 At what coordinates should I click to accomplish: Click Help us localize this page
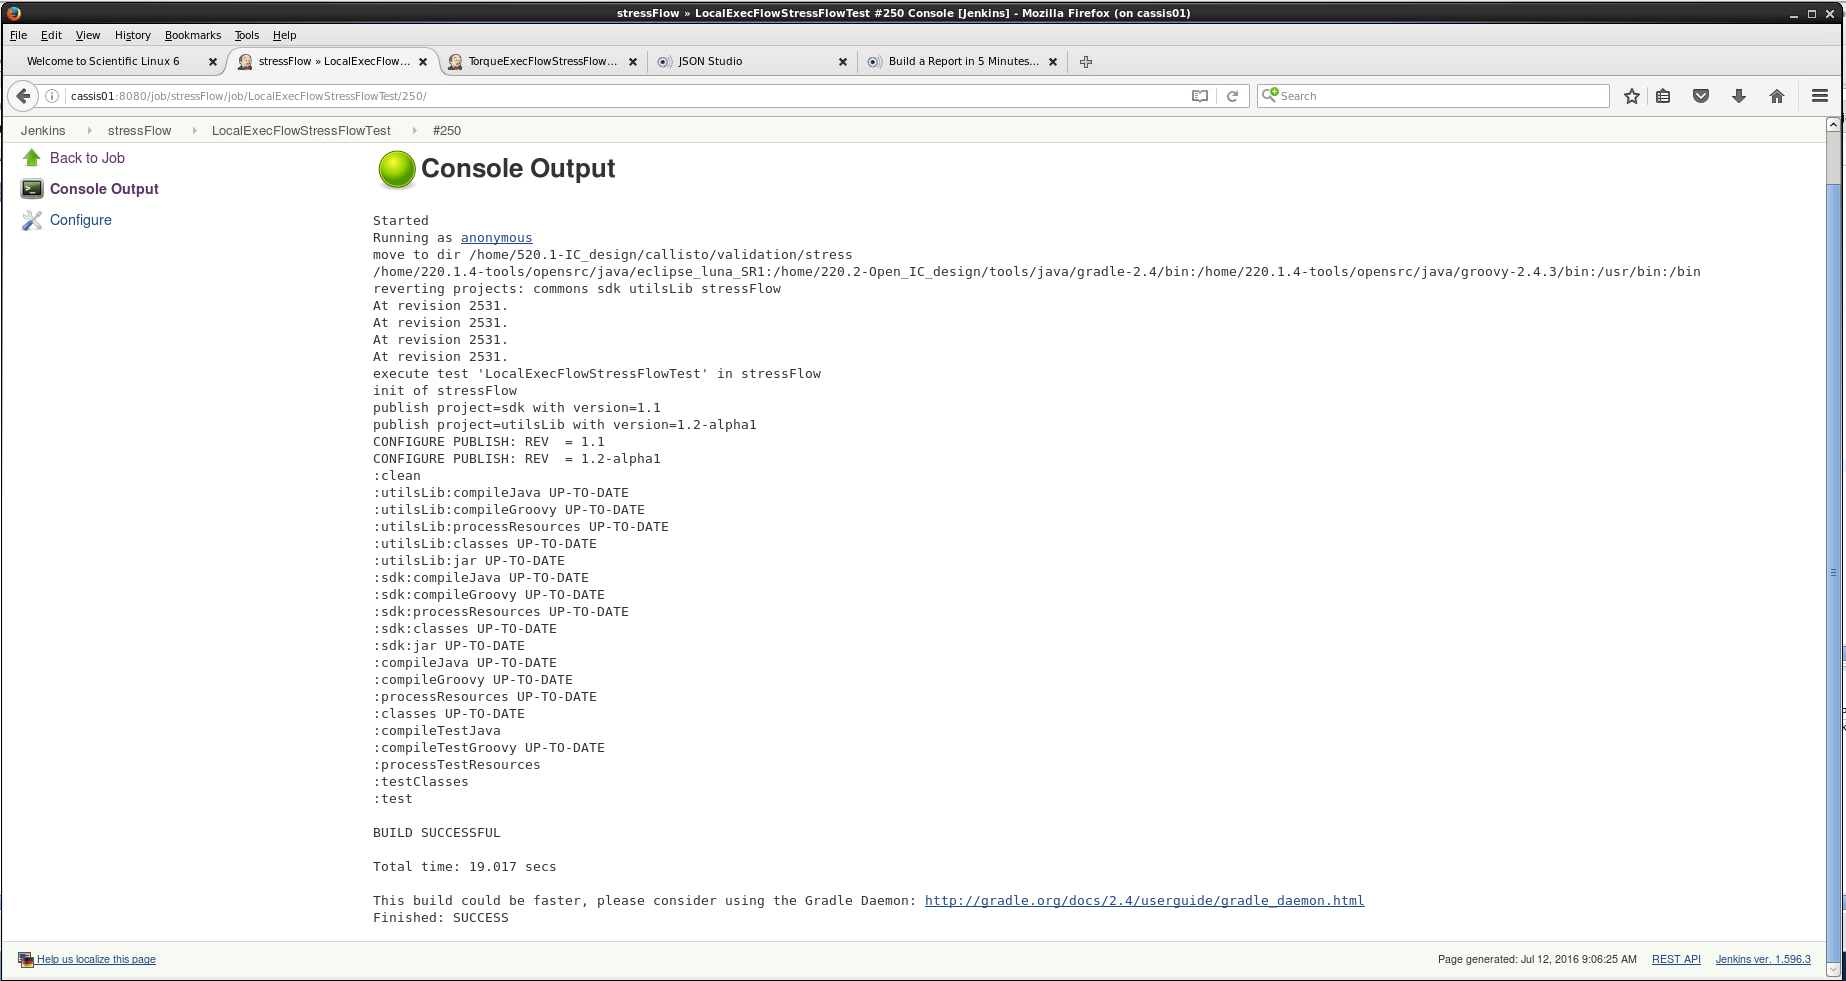(x=96, y=960)
